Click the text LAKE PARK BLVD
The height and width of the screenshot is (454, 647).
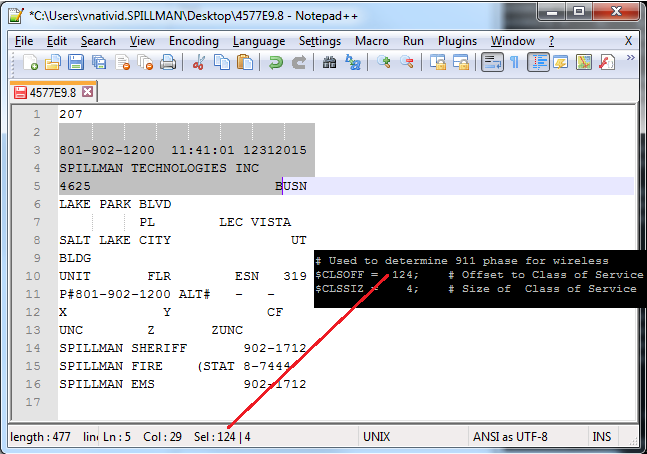[x=115, y=204]
